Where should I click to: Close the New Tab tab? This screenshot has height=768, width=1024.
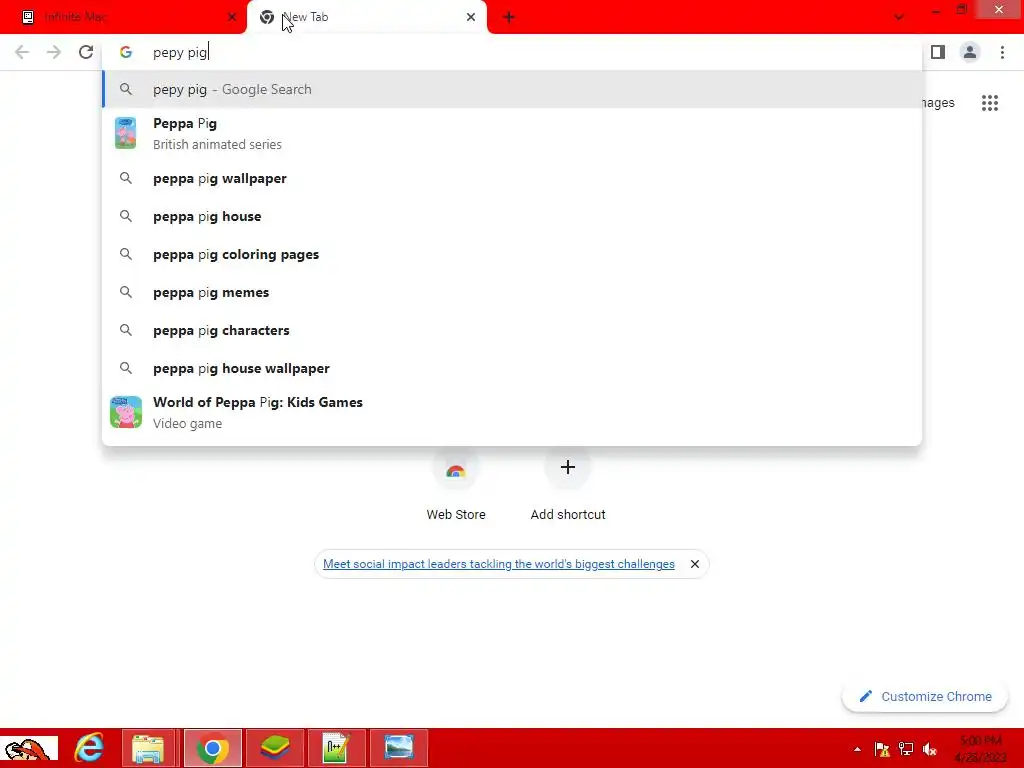[471, 17]
